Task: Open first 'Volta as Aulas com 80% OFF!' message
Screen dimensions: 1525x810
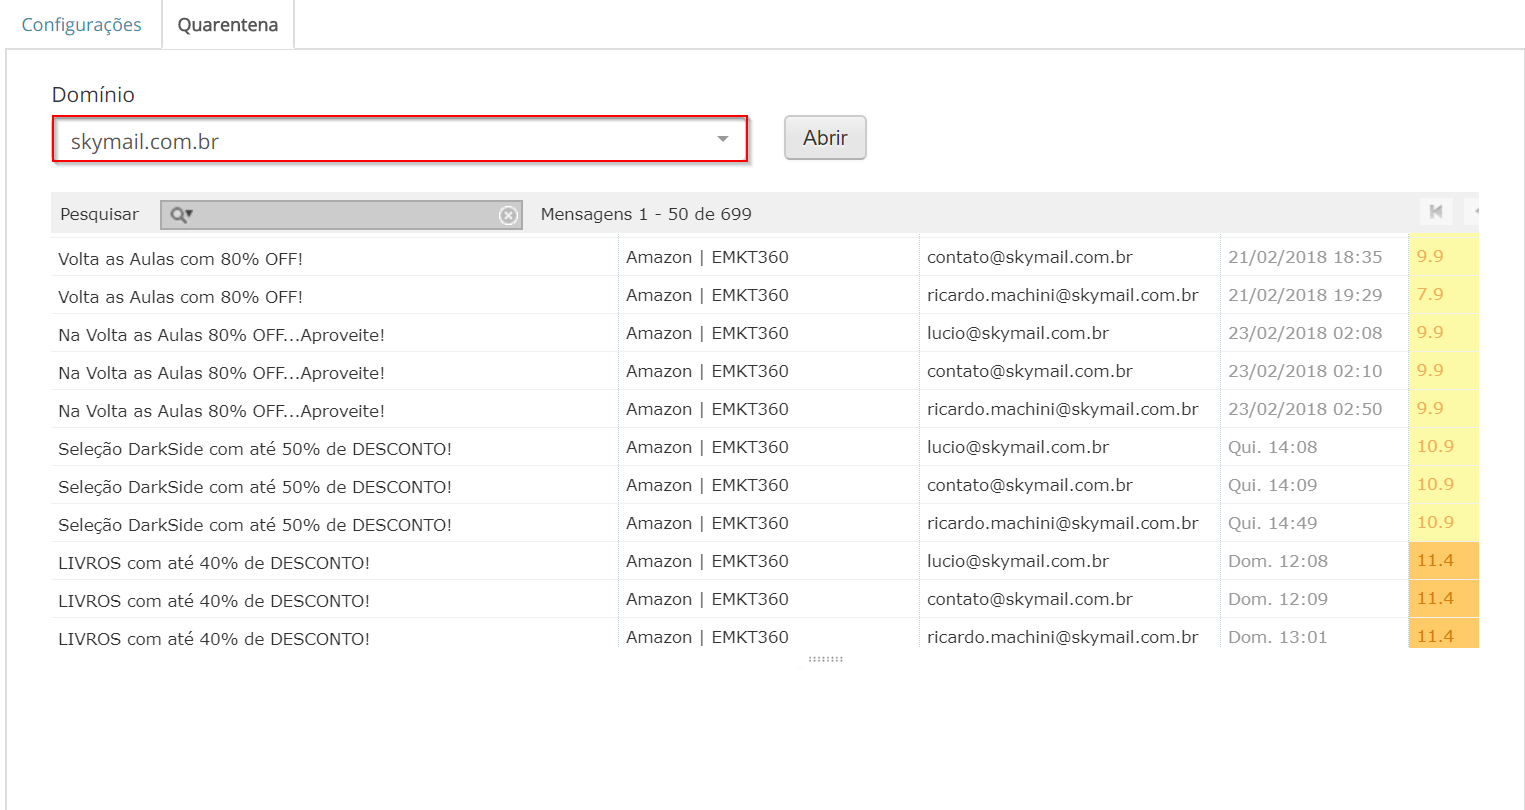Action: (x=180, y=259)
